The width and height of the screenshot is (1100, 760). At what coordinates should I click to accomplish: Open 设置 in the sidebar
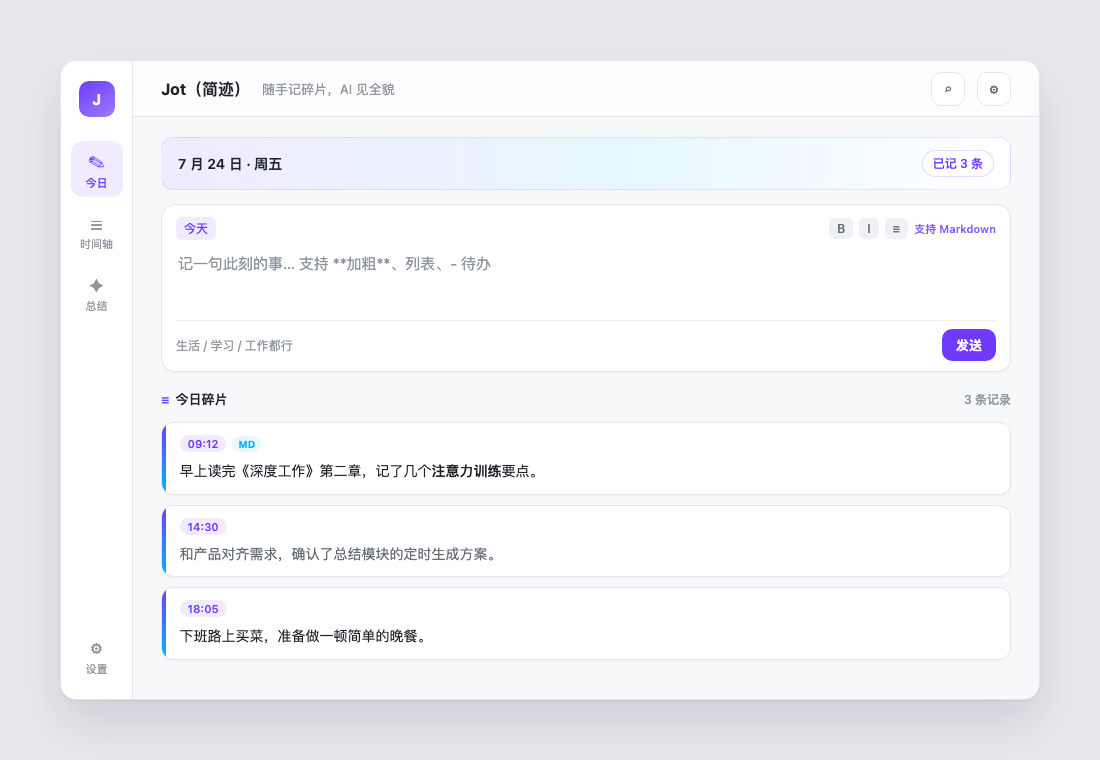pyautogui.click(x=97, y=658)
